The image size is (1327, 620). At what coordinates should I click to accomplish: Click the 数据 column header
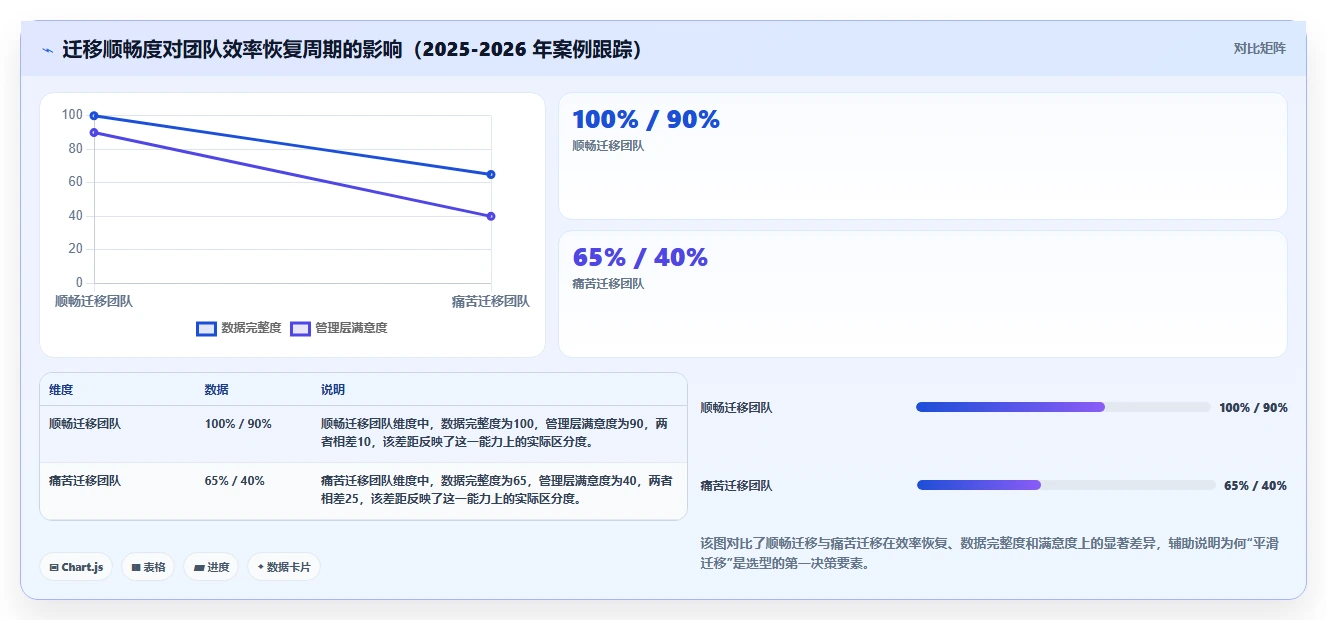point(217,389)
